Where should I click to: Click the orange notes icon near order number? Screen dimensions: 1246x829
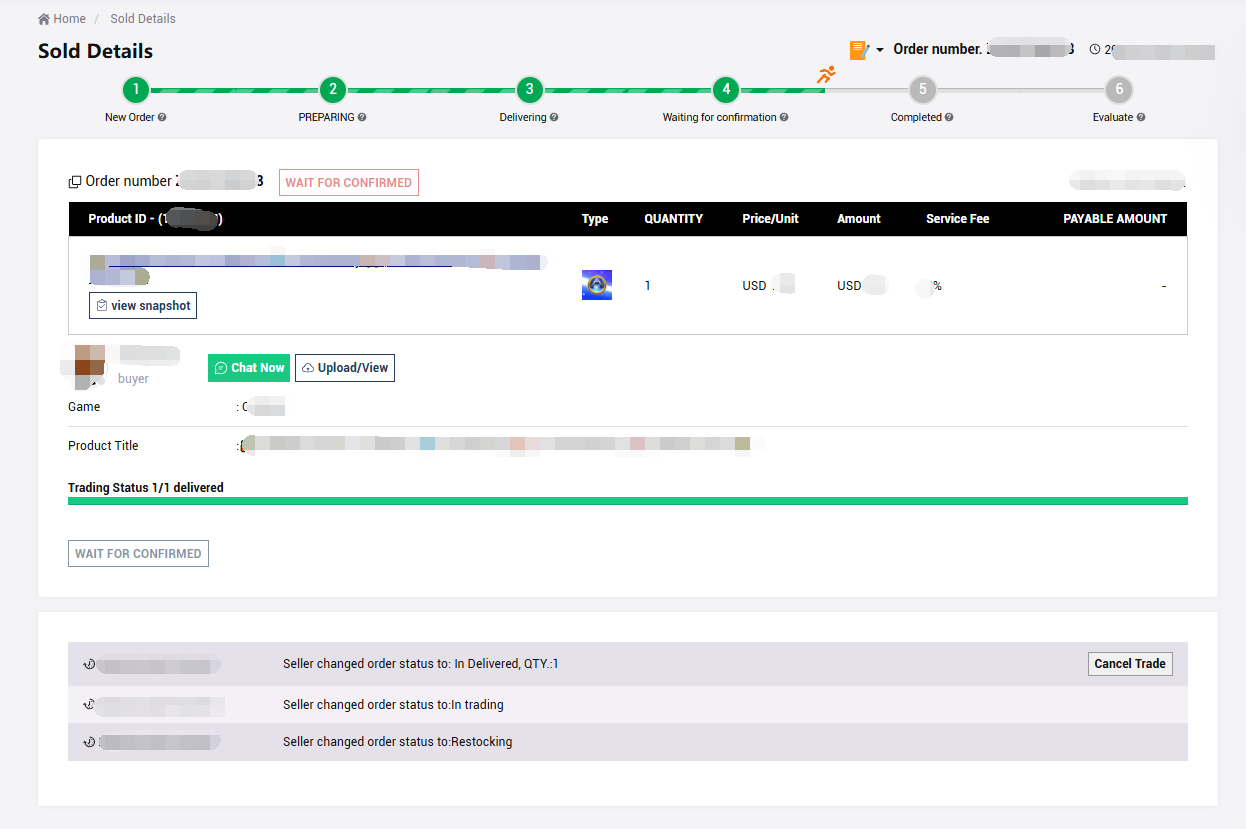pos(858,50)
